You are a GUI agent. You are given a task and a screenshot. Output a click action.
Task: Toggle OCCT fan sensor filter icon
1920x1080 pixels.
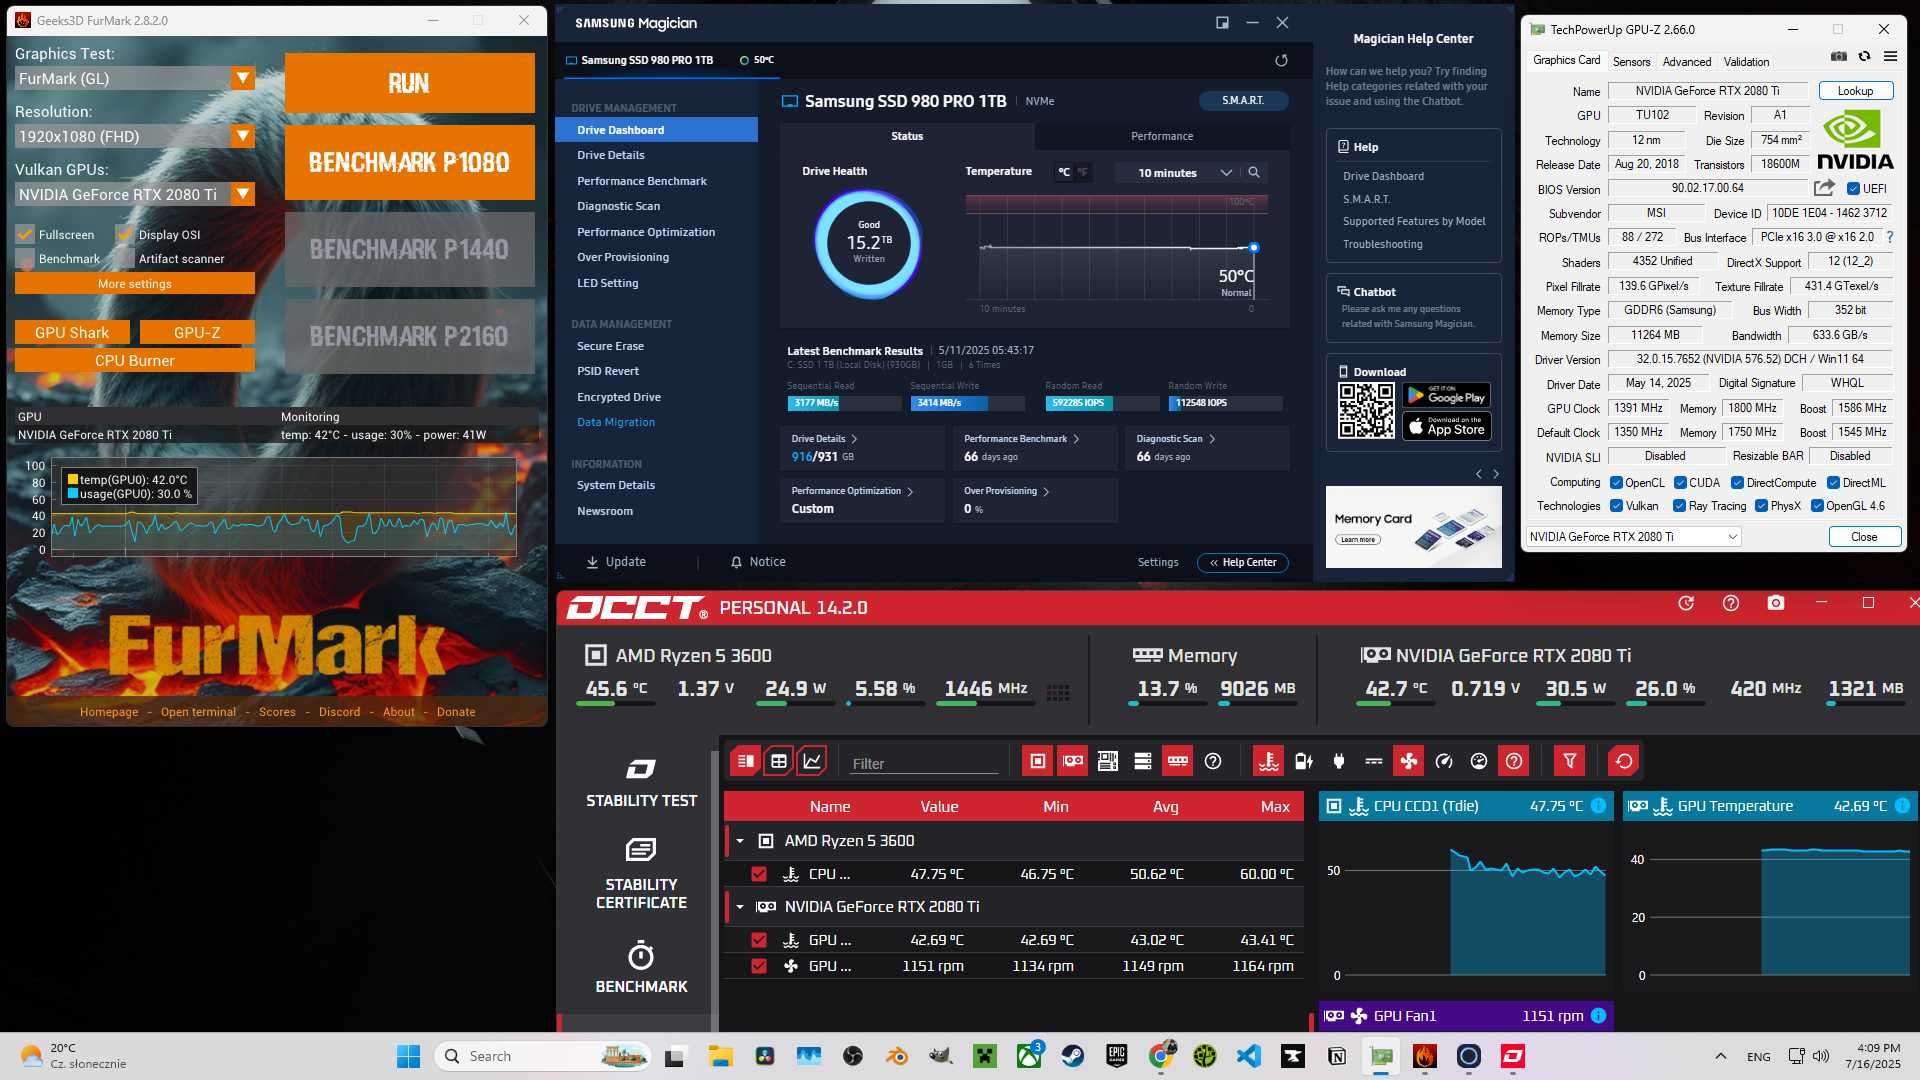pyautogui.click(x=1409, y=762)
